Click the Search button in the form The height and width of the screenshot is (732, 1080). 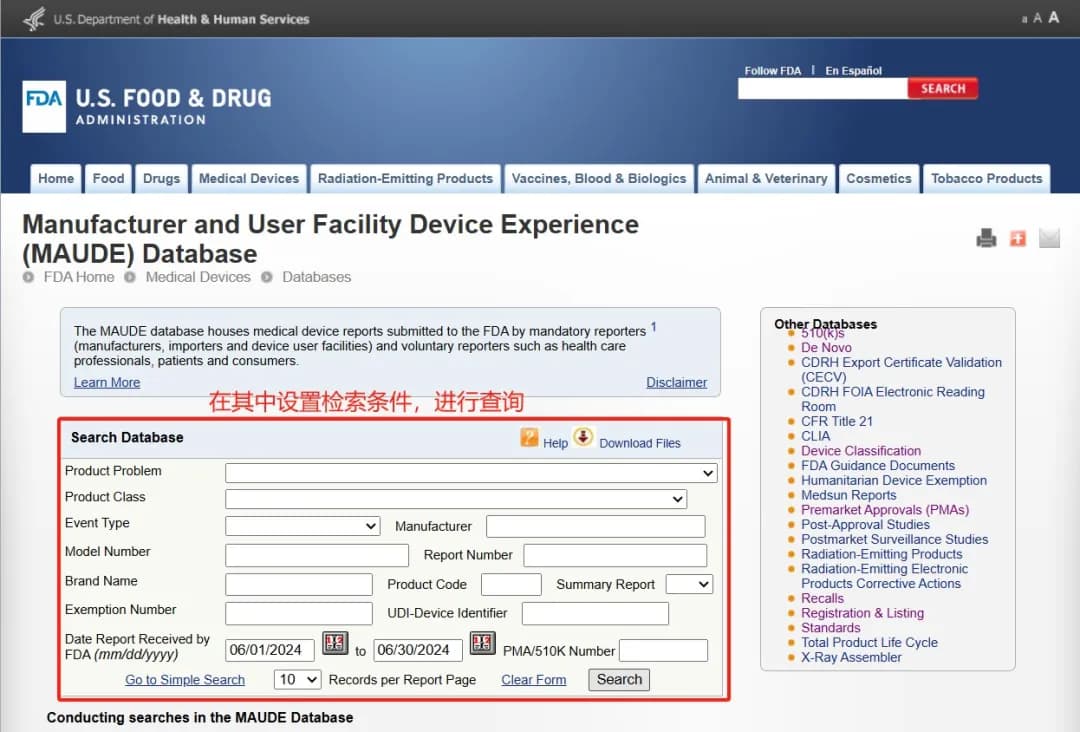(619, 680)
